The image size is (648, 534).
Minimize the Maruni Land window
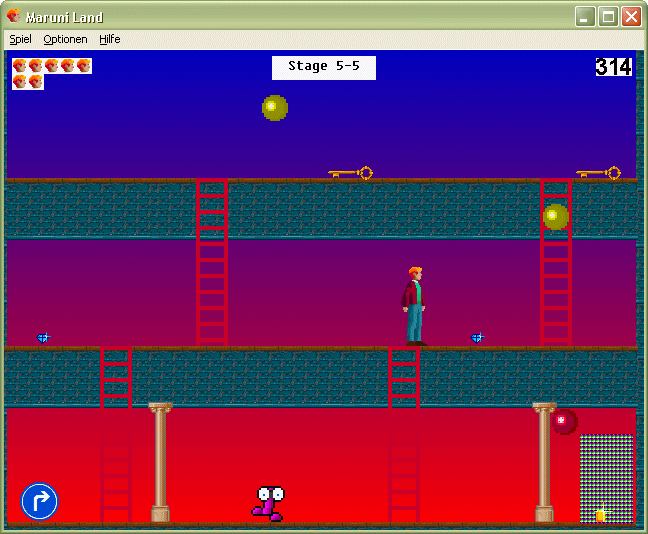point(585,17)
